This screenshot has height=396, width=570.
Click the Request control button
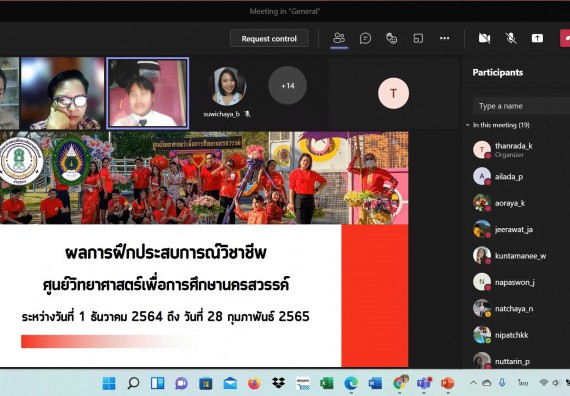click(269, 39)
